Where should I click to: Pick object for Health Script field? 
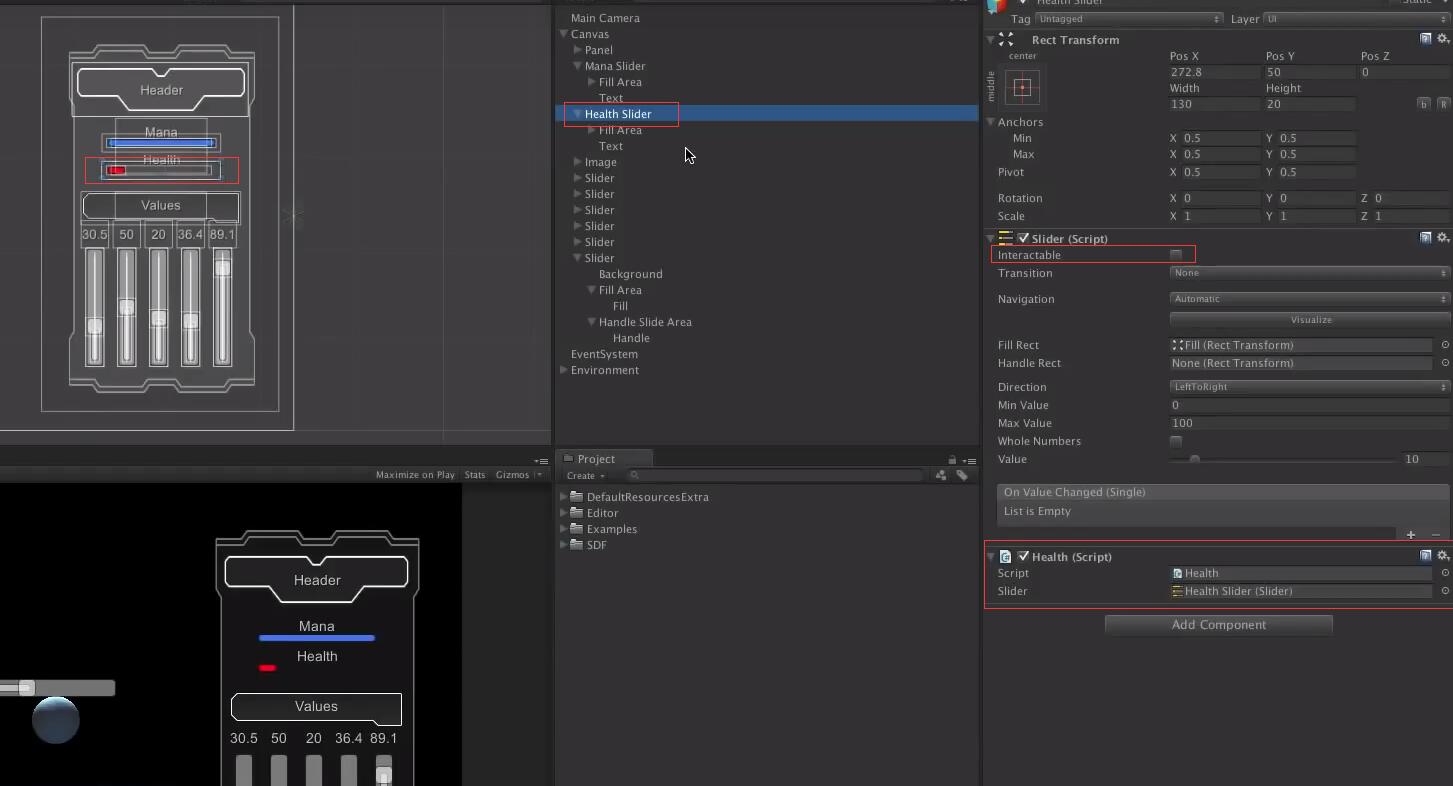pos(1445,573)
